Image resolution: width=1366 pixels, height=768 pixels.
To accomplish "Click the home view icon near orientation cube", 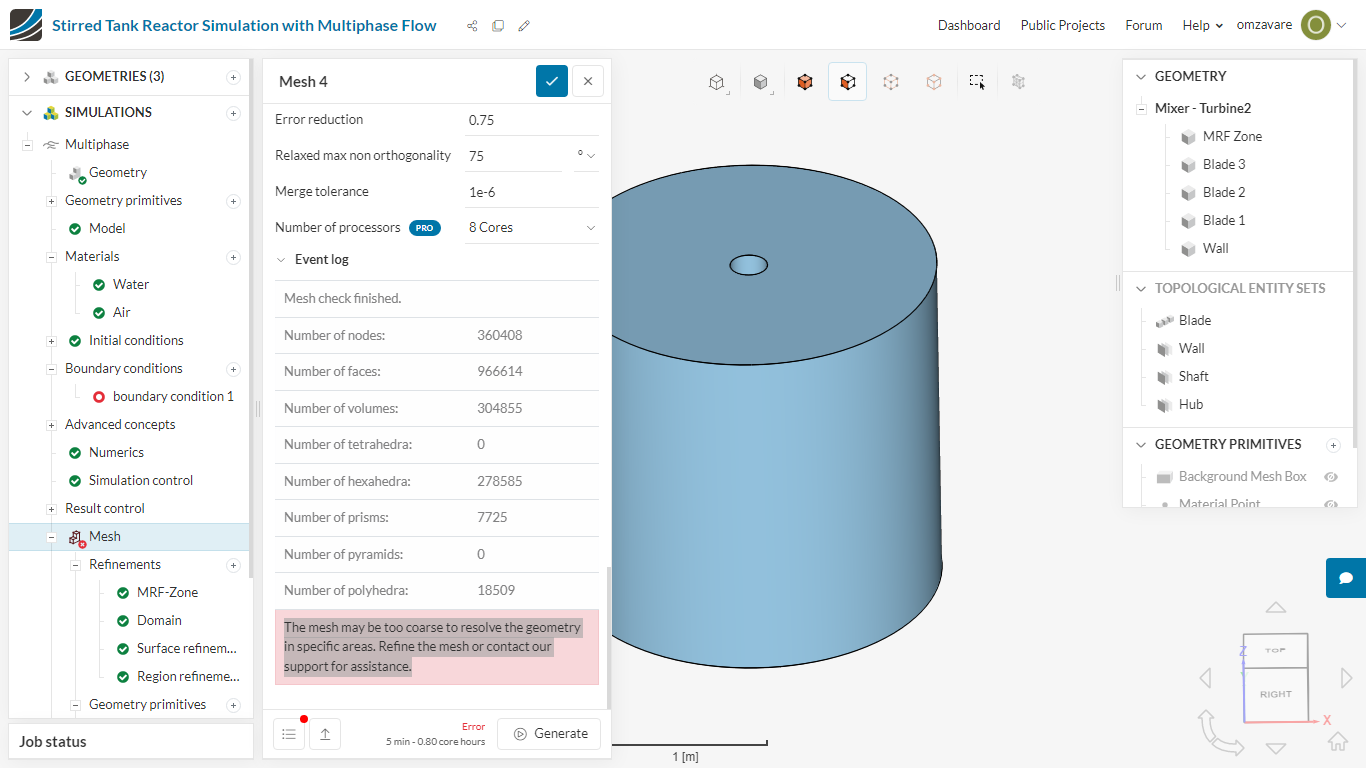I will point(1338,741).
